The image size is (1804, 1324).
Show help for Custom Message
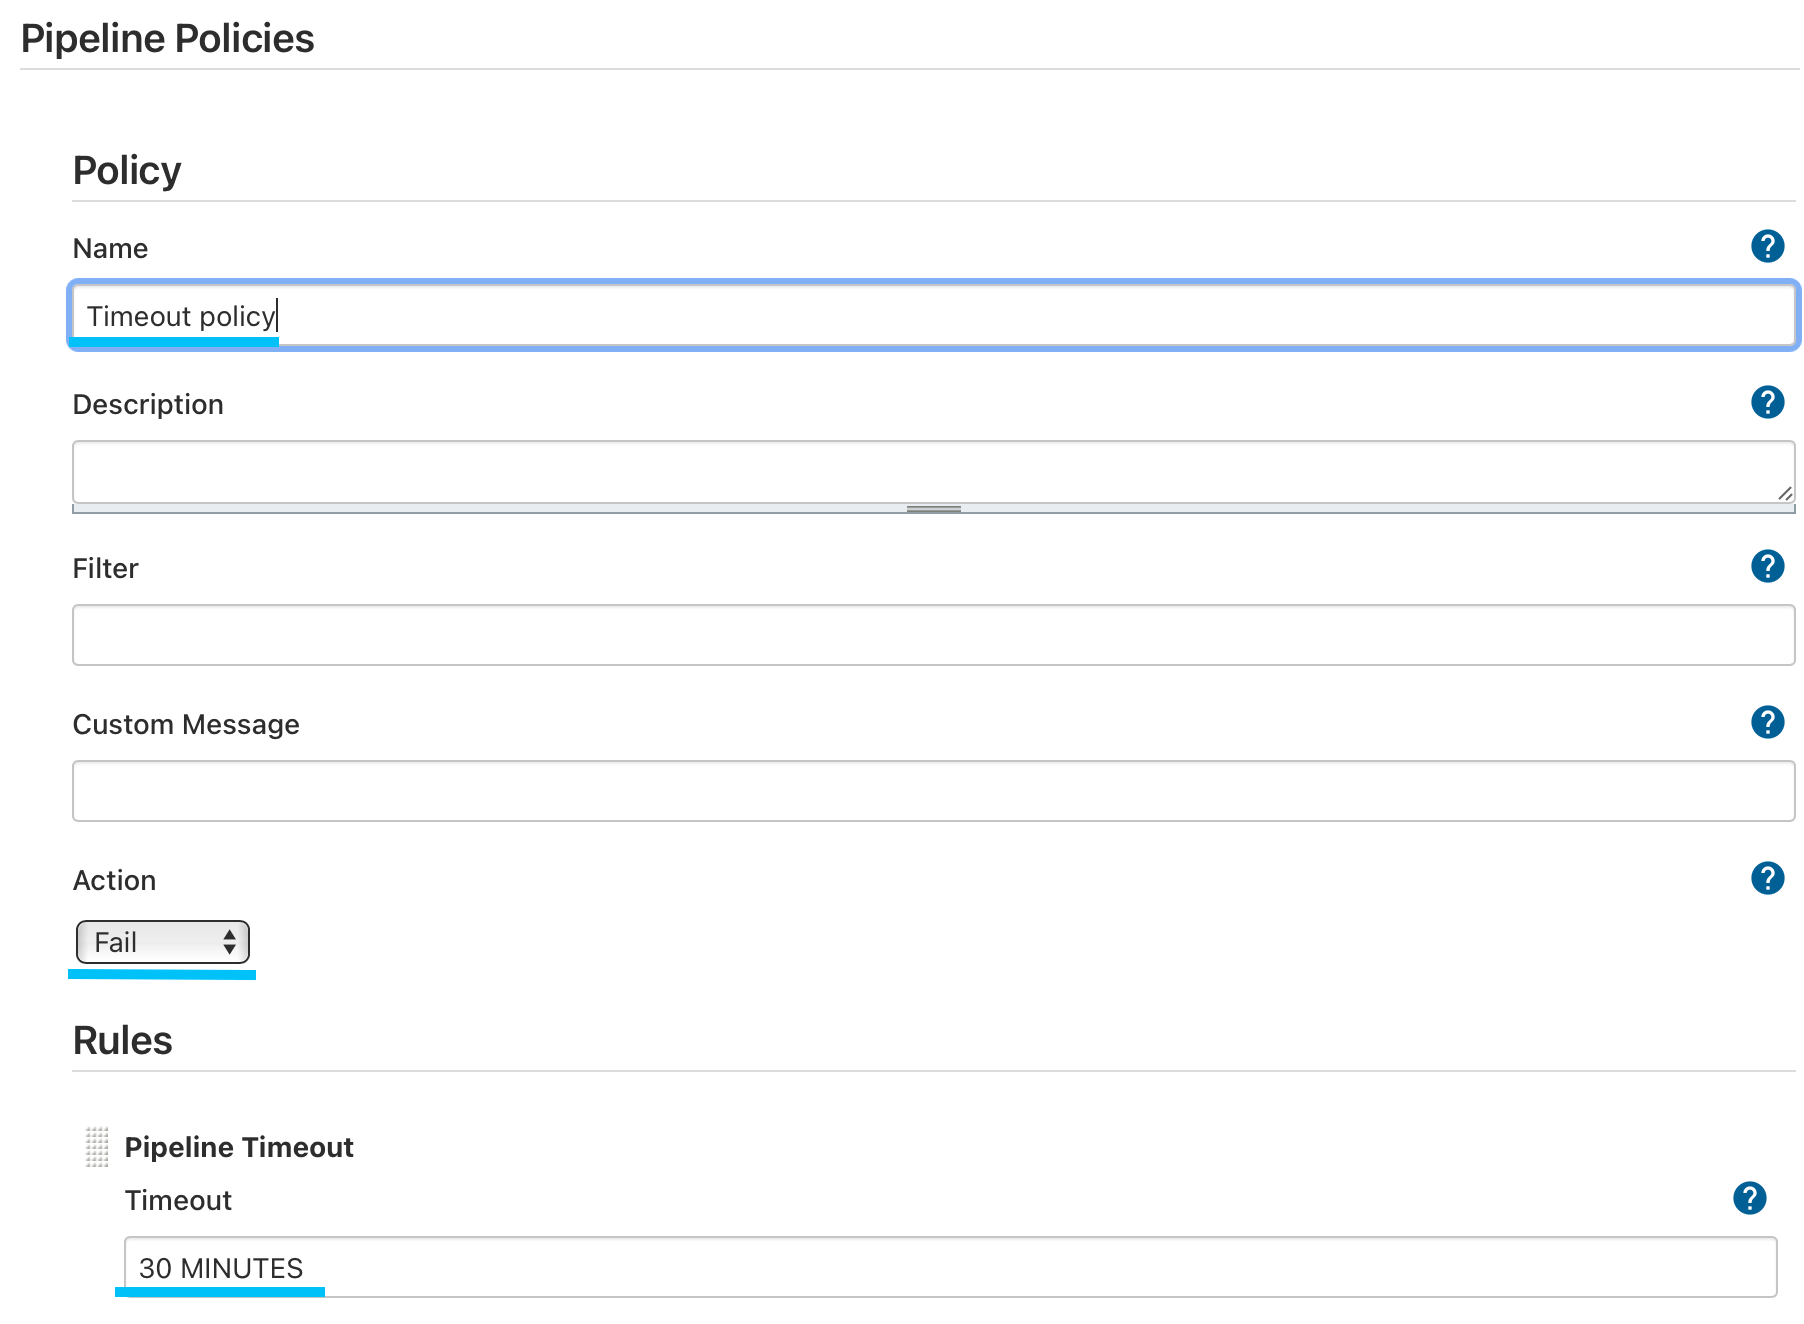pyautogui.click(x=1767, y=722)
